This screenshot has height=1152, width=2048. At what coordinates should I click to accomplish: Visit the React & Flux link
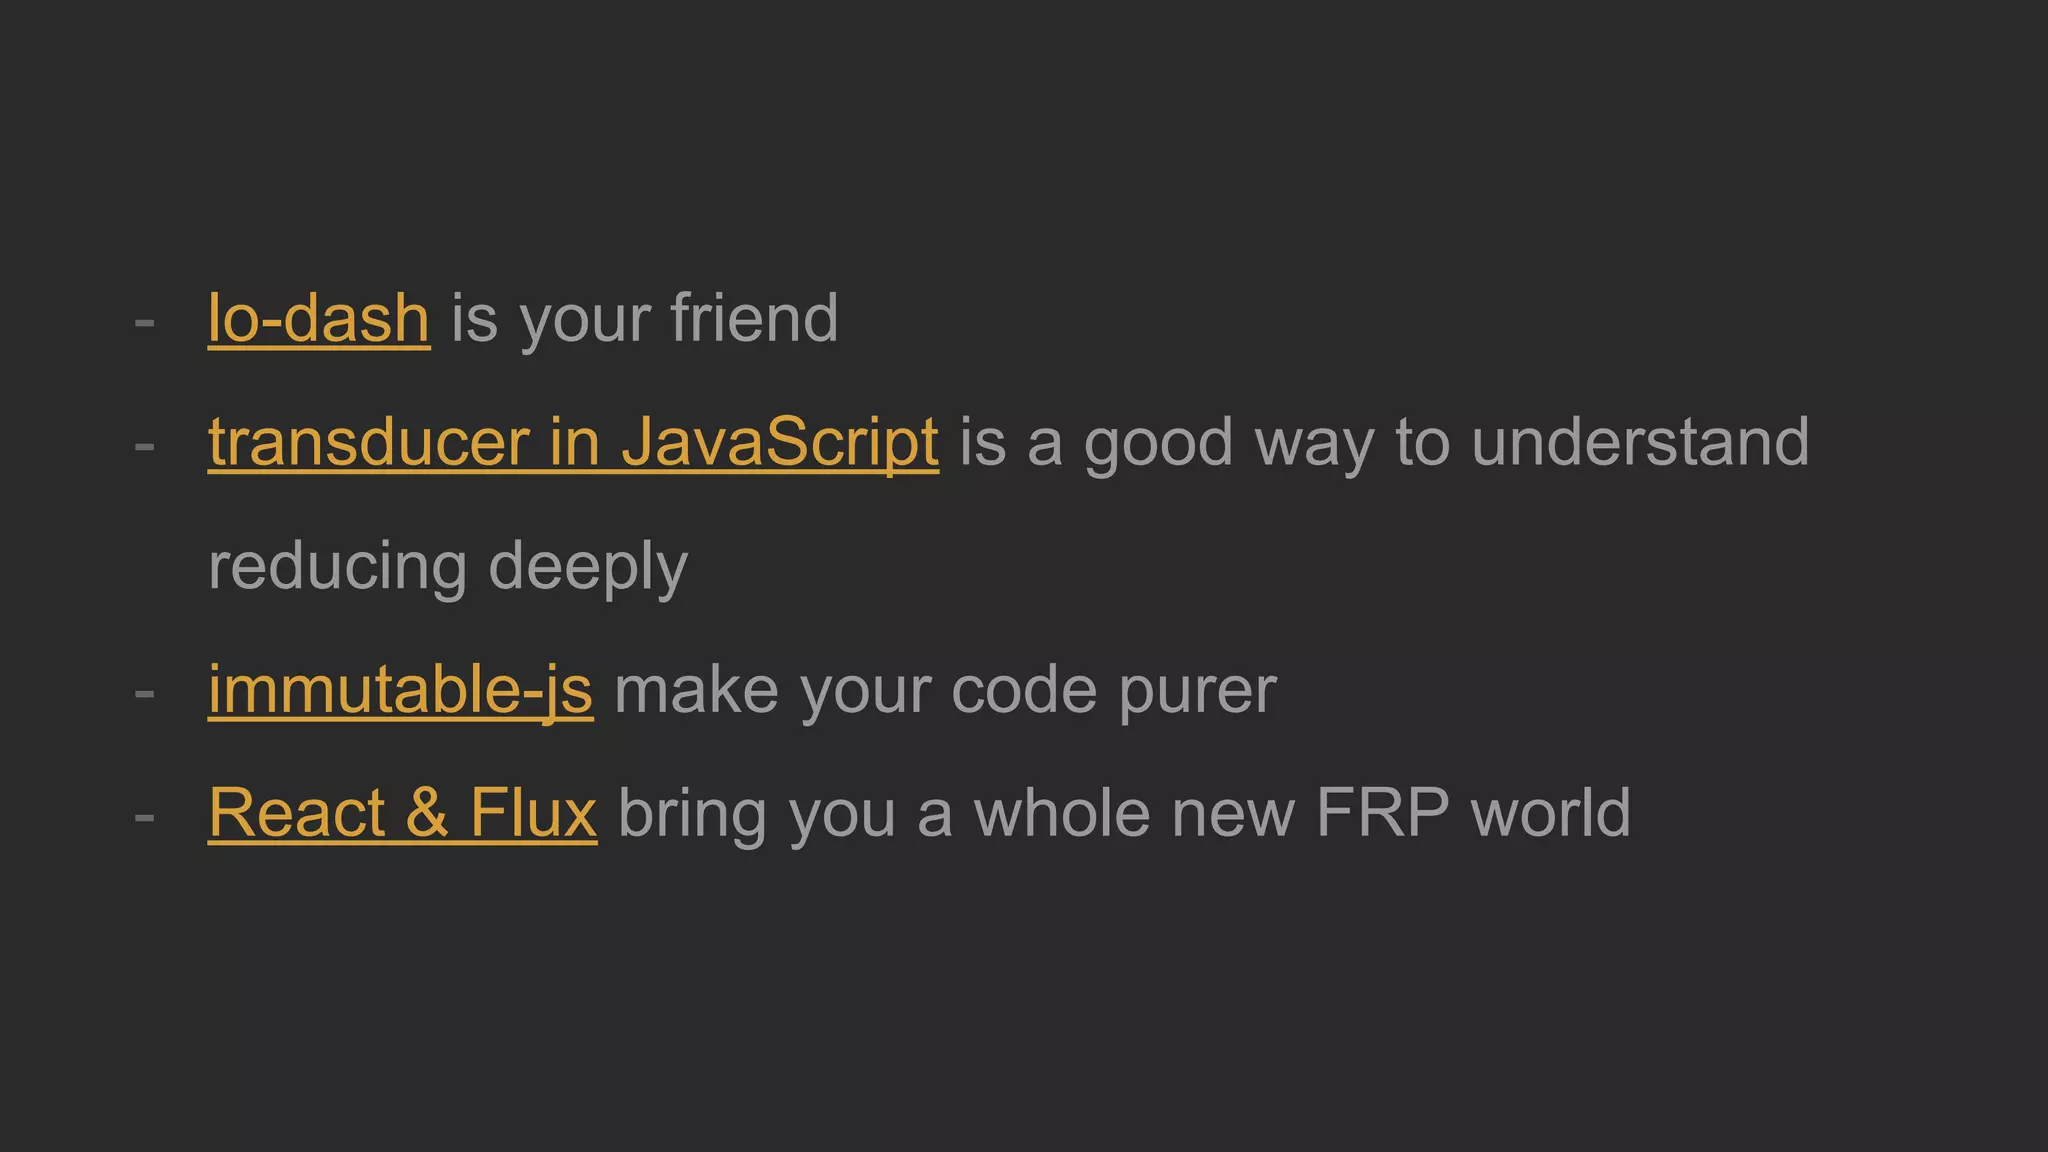tap(403, 813)
